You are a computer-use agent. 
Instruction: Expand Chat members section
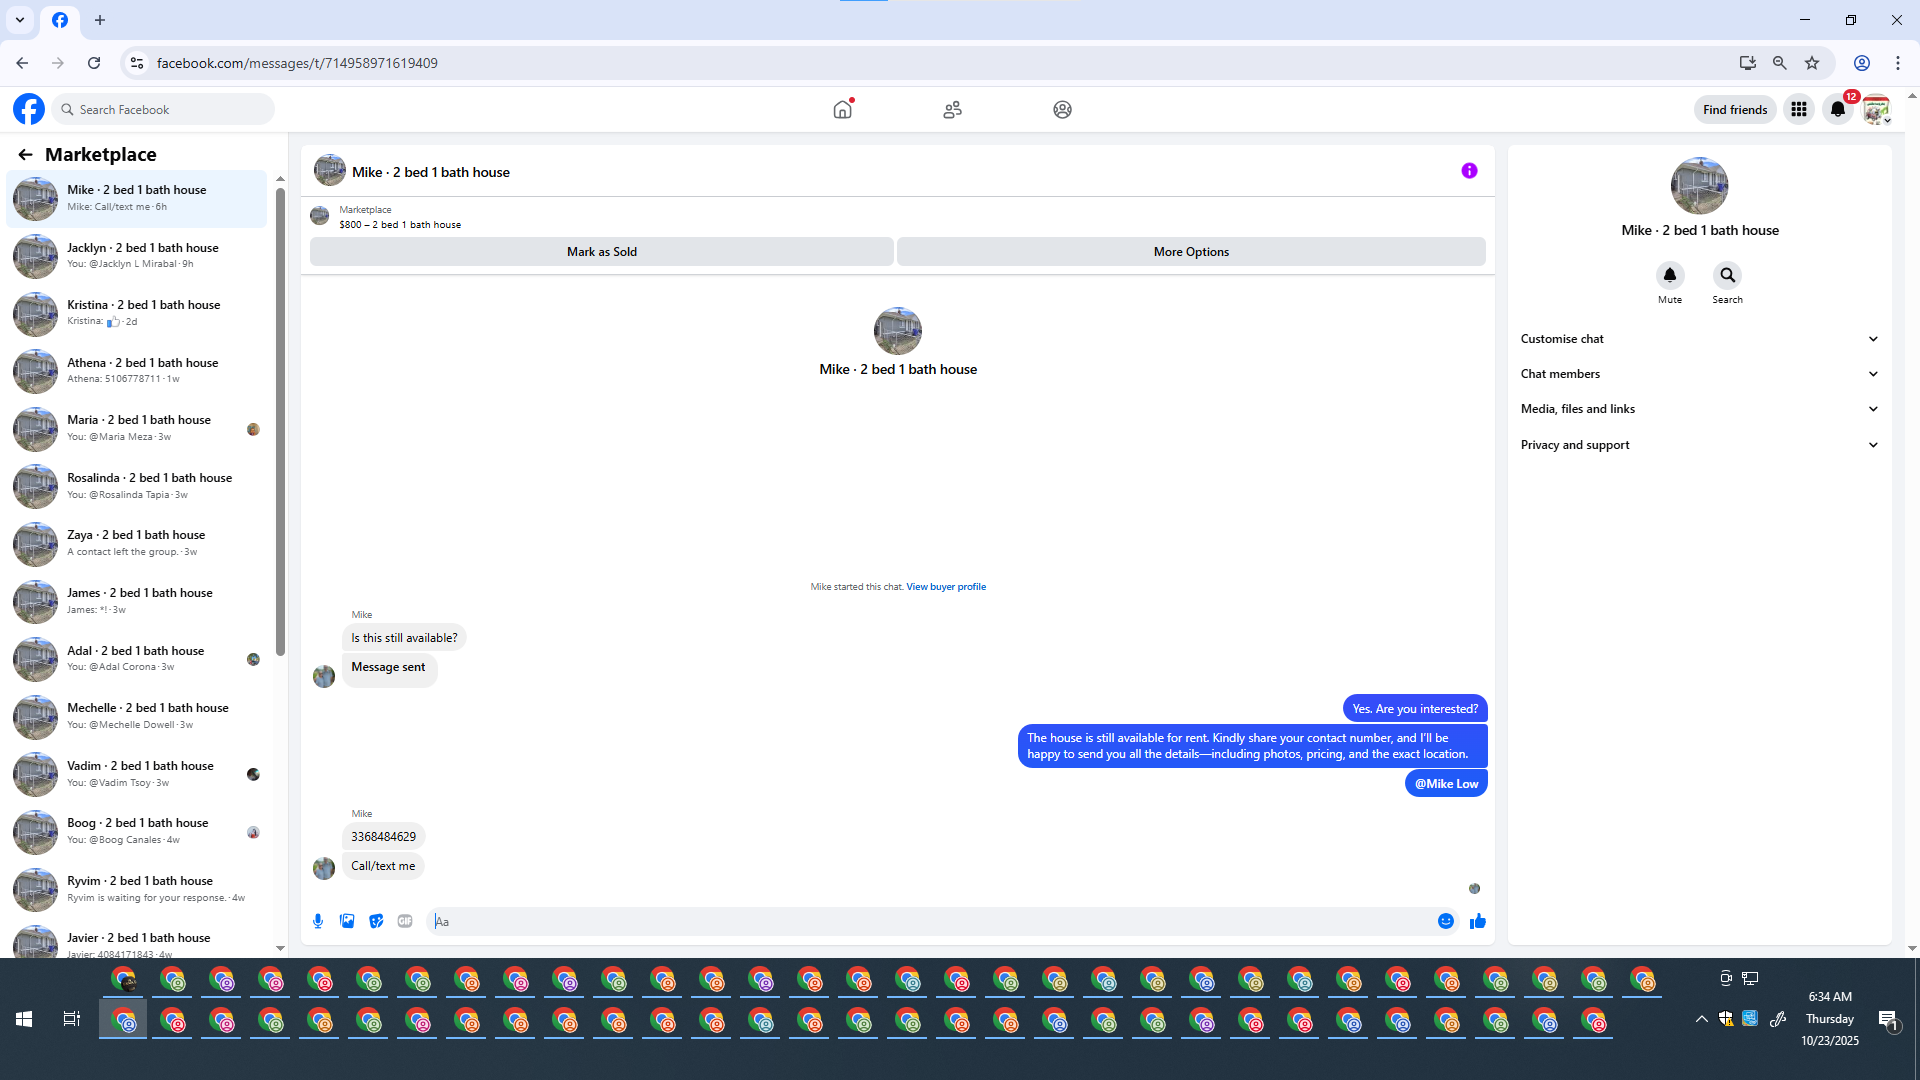click(x=1699, y=374)
